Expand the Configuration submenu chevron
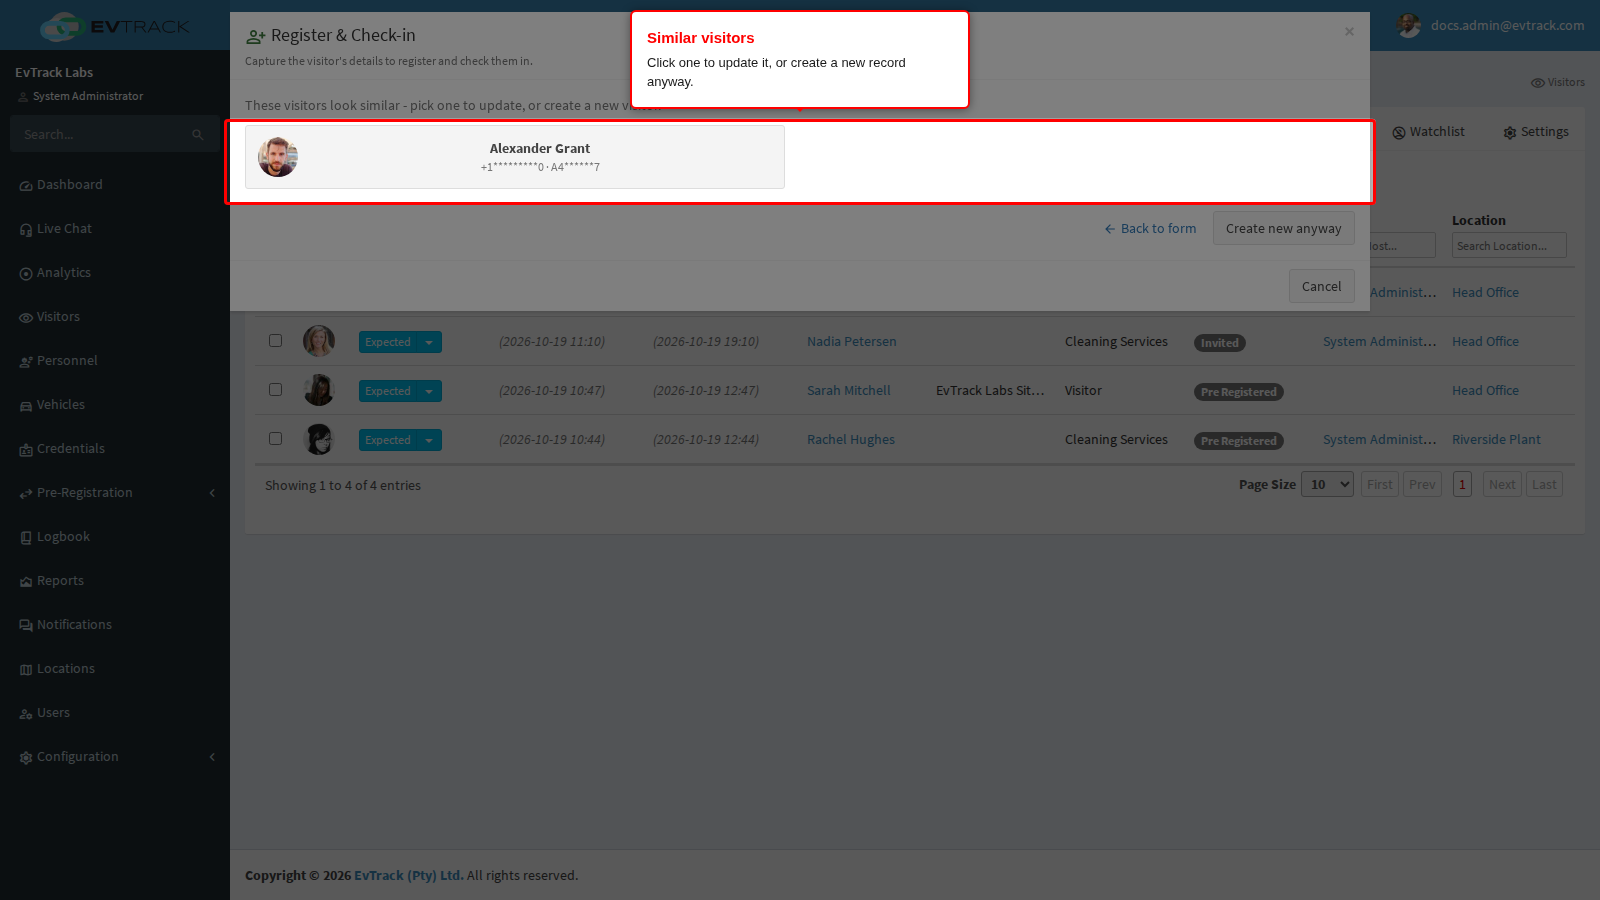 point(212,757)
